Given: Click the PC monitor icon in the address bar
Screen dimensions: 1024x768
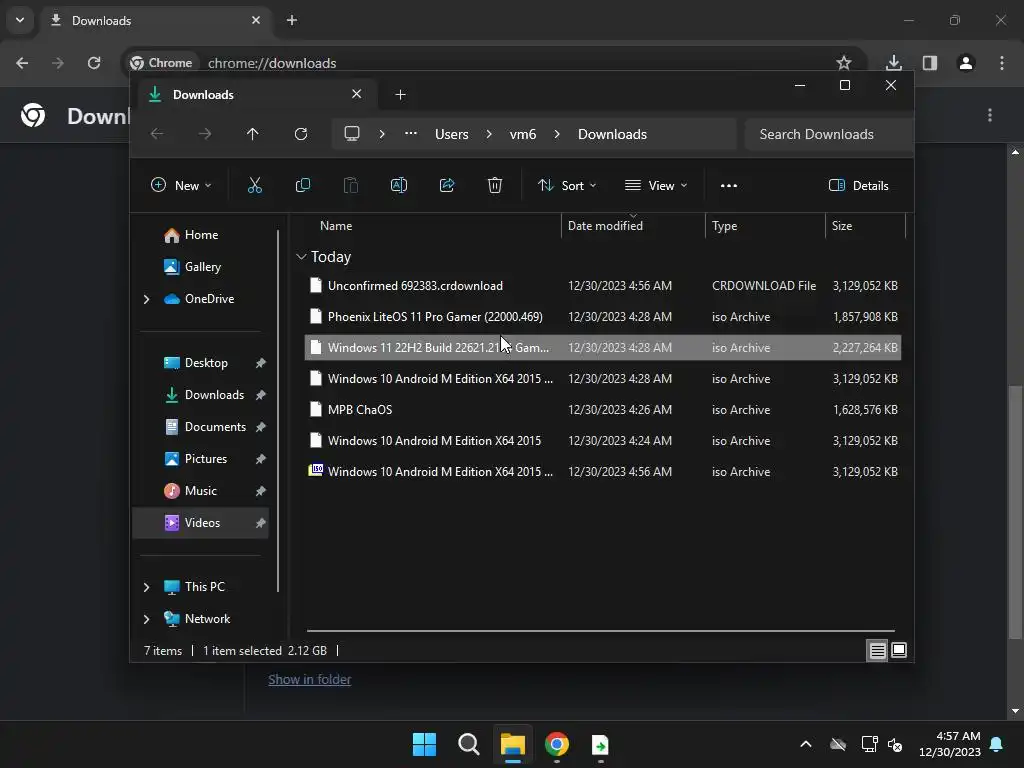Looking at the screenshot, I should (352, 134).
